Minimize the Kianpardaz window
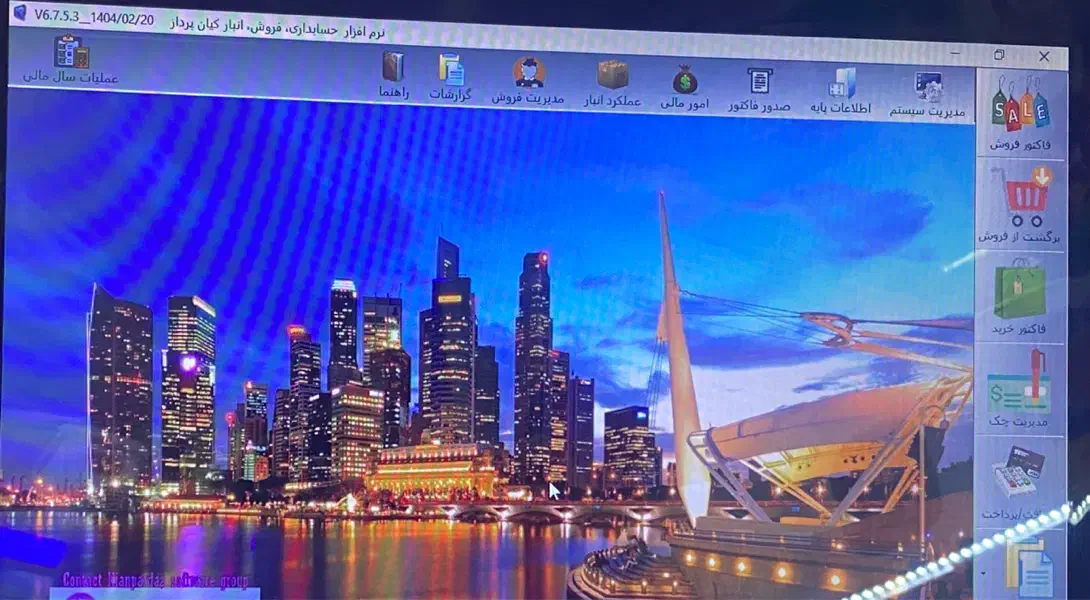The height and width of the screenshot is (600, 1090). (957, 53)
